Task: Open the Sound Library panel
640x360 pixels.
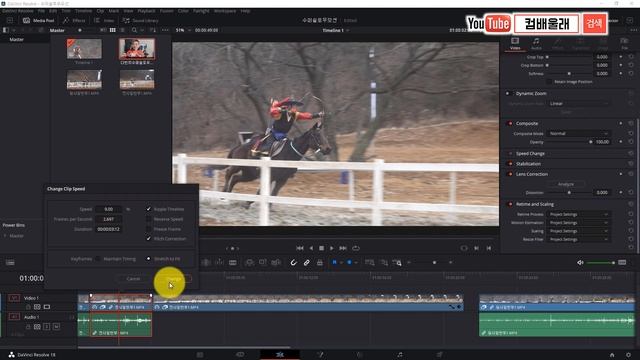Action: pos(141,20)
